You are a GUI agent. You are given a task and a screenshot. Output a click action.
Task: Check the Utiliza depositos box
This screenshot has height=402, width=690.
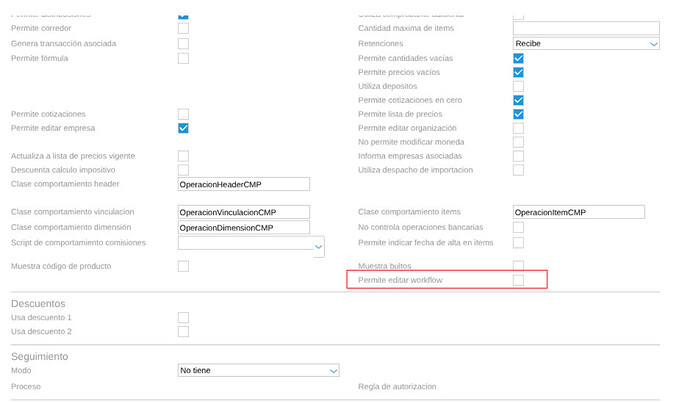tap(518, 87)
